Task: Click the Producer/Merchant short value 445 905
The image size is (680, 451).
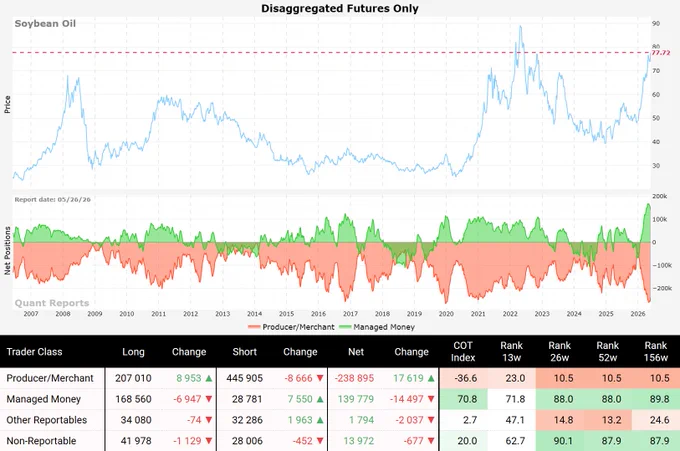Action: (x=245, y=378)
